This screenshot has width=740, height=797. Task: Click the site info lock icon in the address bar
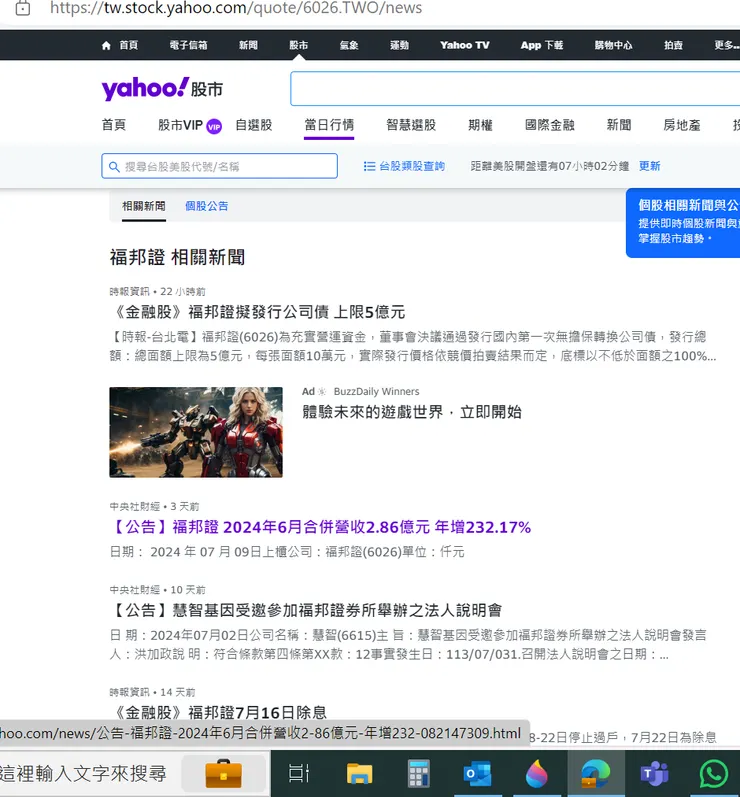pyautogui.click(x=23, y=8)
